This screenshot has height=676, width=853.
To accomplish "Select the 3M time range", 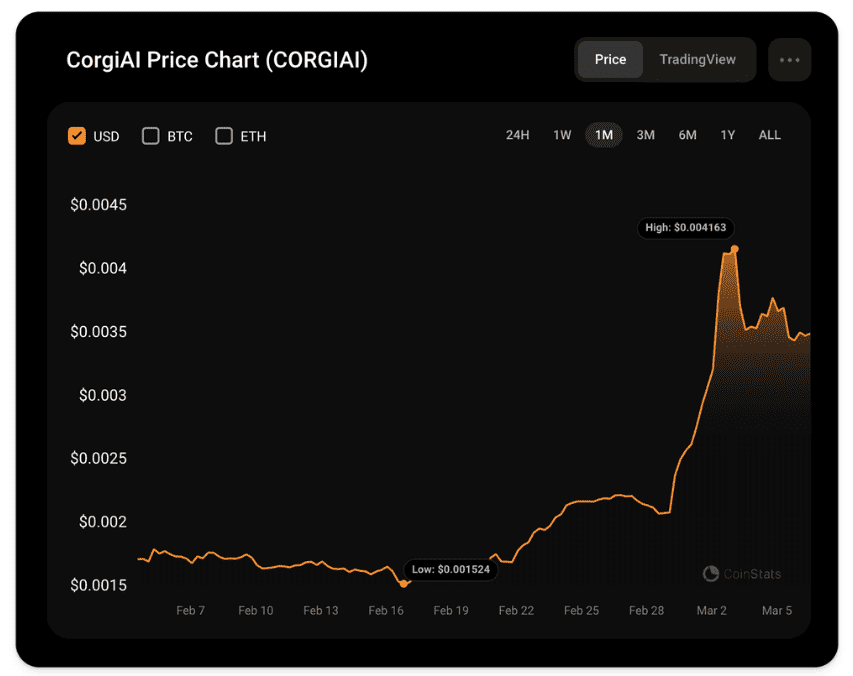I will coord(646,135).
